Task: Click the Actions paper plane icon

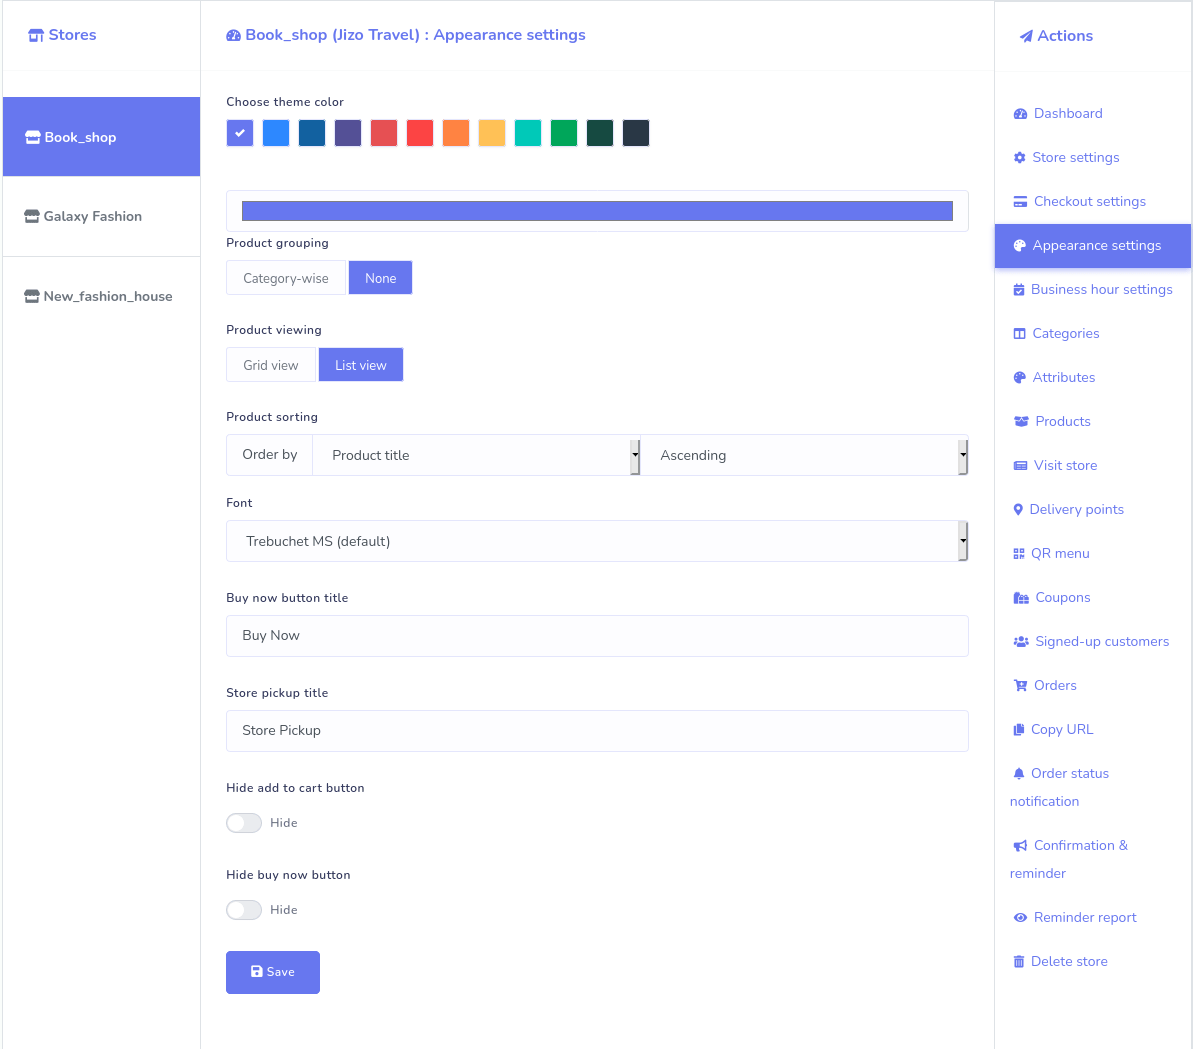Action: pos(1026,36)
